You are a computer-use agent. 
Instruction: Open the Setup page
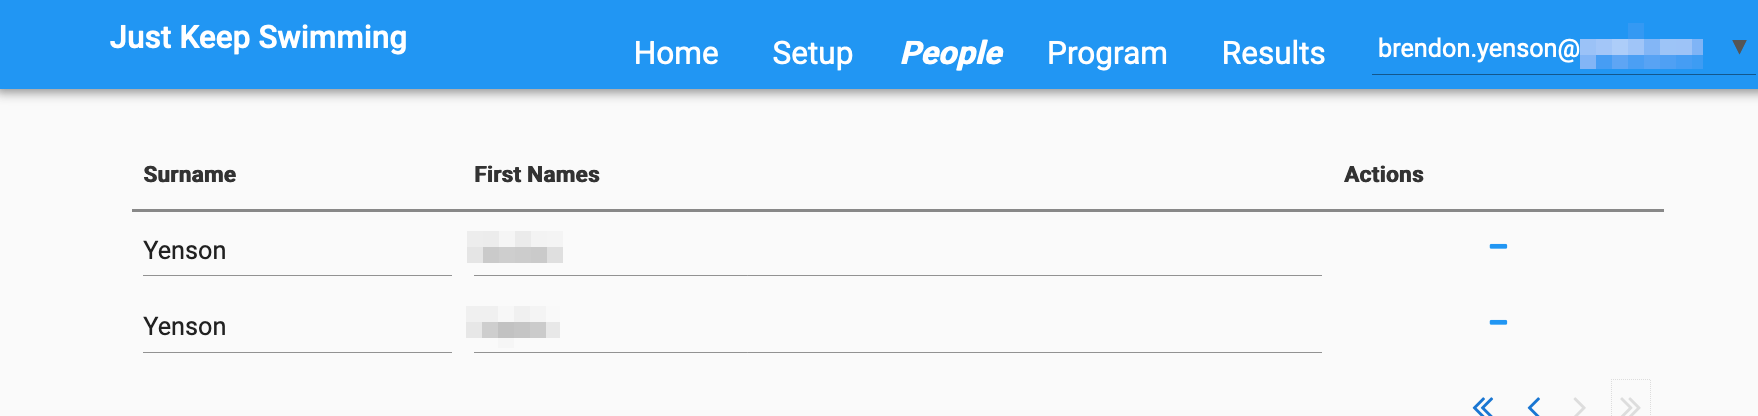[812, 53]
